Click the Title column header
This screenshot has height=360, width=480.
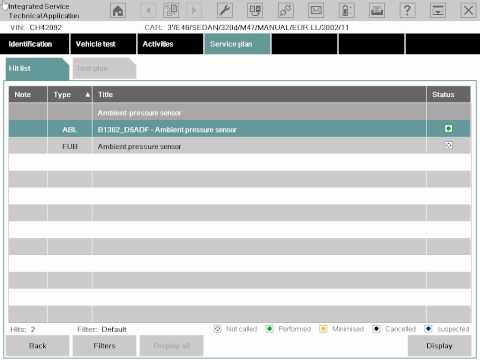pyautogui.click(x=259, y=95)
